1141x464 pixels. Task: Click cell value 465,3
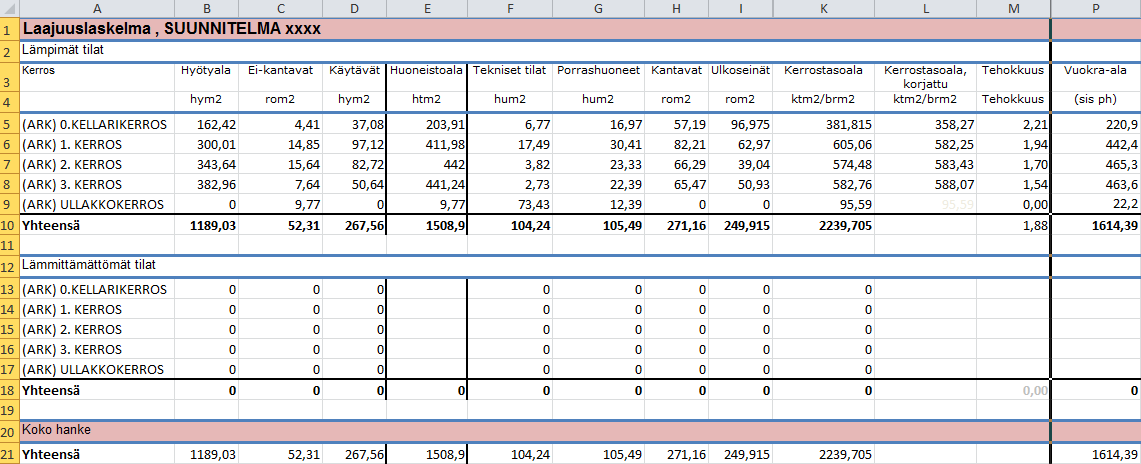(1096, 164)
